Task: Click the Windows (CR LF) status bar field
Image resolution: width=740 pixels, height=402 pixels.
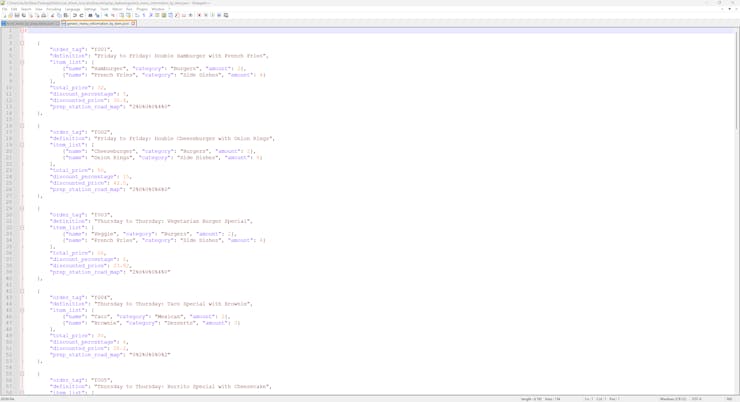Action: click(x=673, y=399)
